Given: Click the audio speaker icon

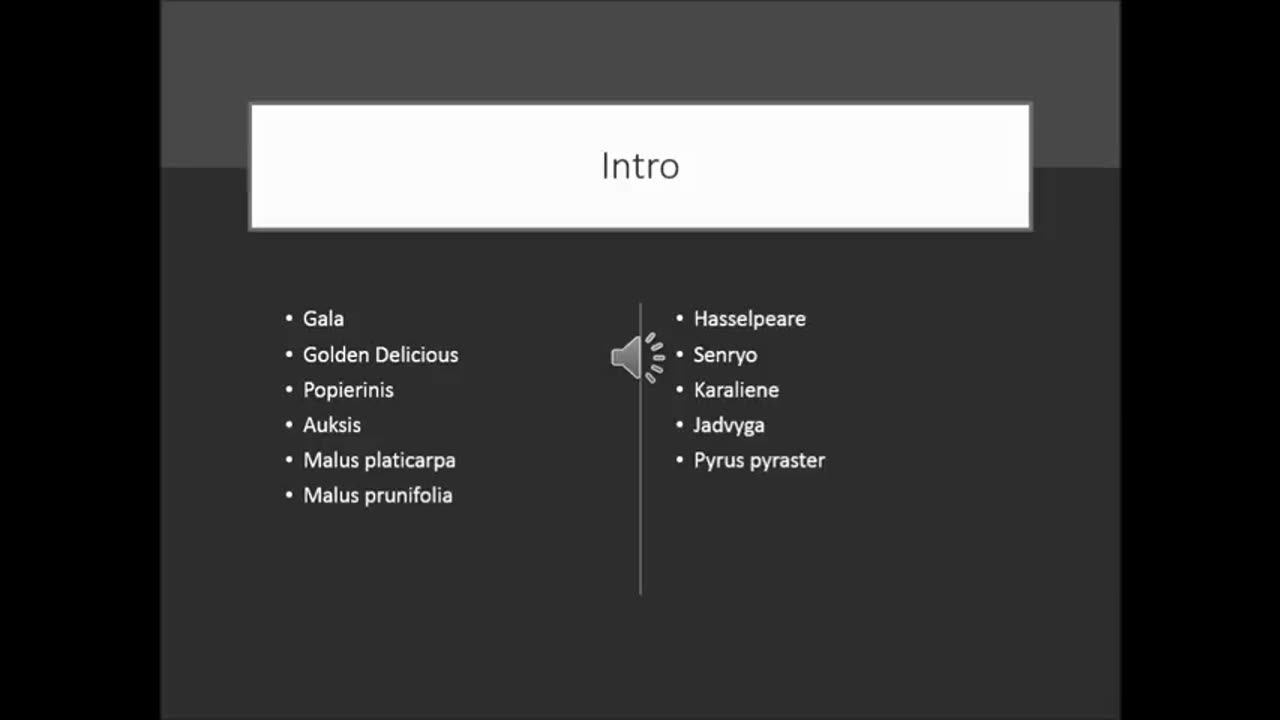Looking at the screenshot, I should click(638, 357).
